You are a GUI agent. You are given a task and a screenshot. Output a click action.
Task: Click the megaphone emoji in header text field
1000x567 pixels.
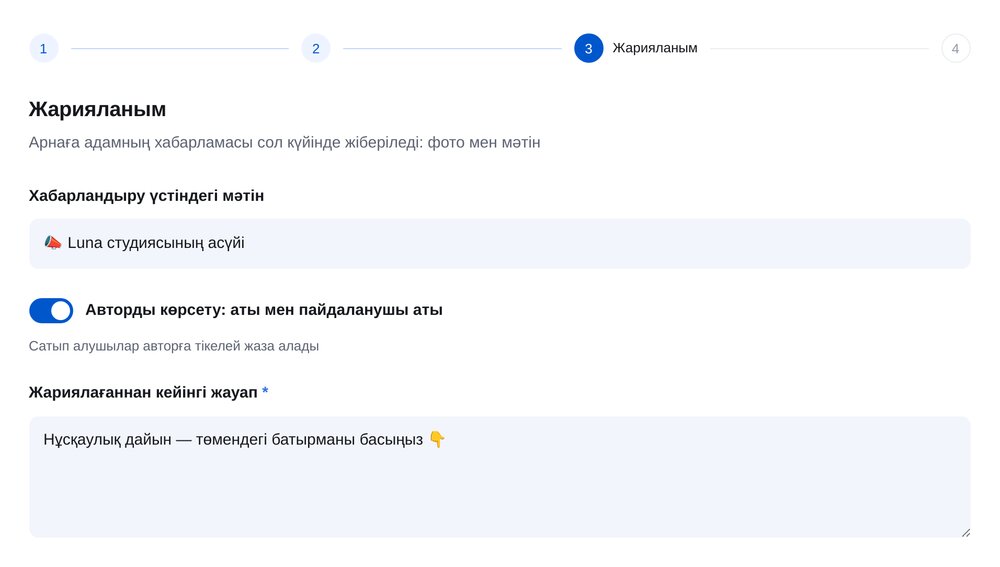click(x=53, y=242)
